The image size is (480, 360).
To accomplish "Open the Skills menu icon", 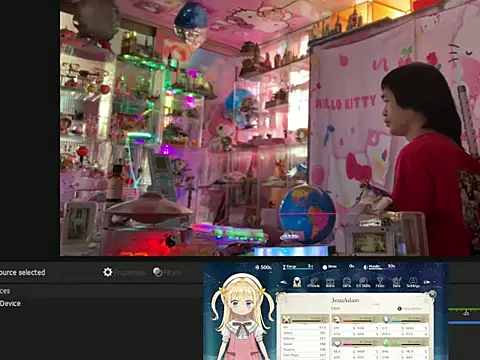I will 347,282.
